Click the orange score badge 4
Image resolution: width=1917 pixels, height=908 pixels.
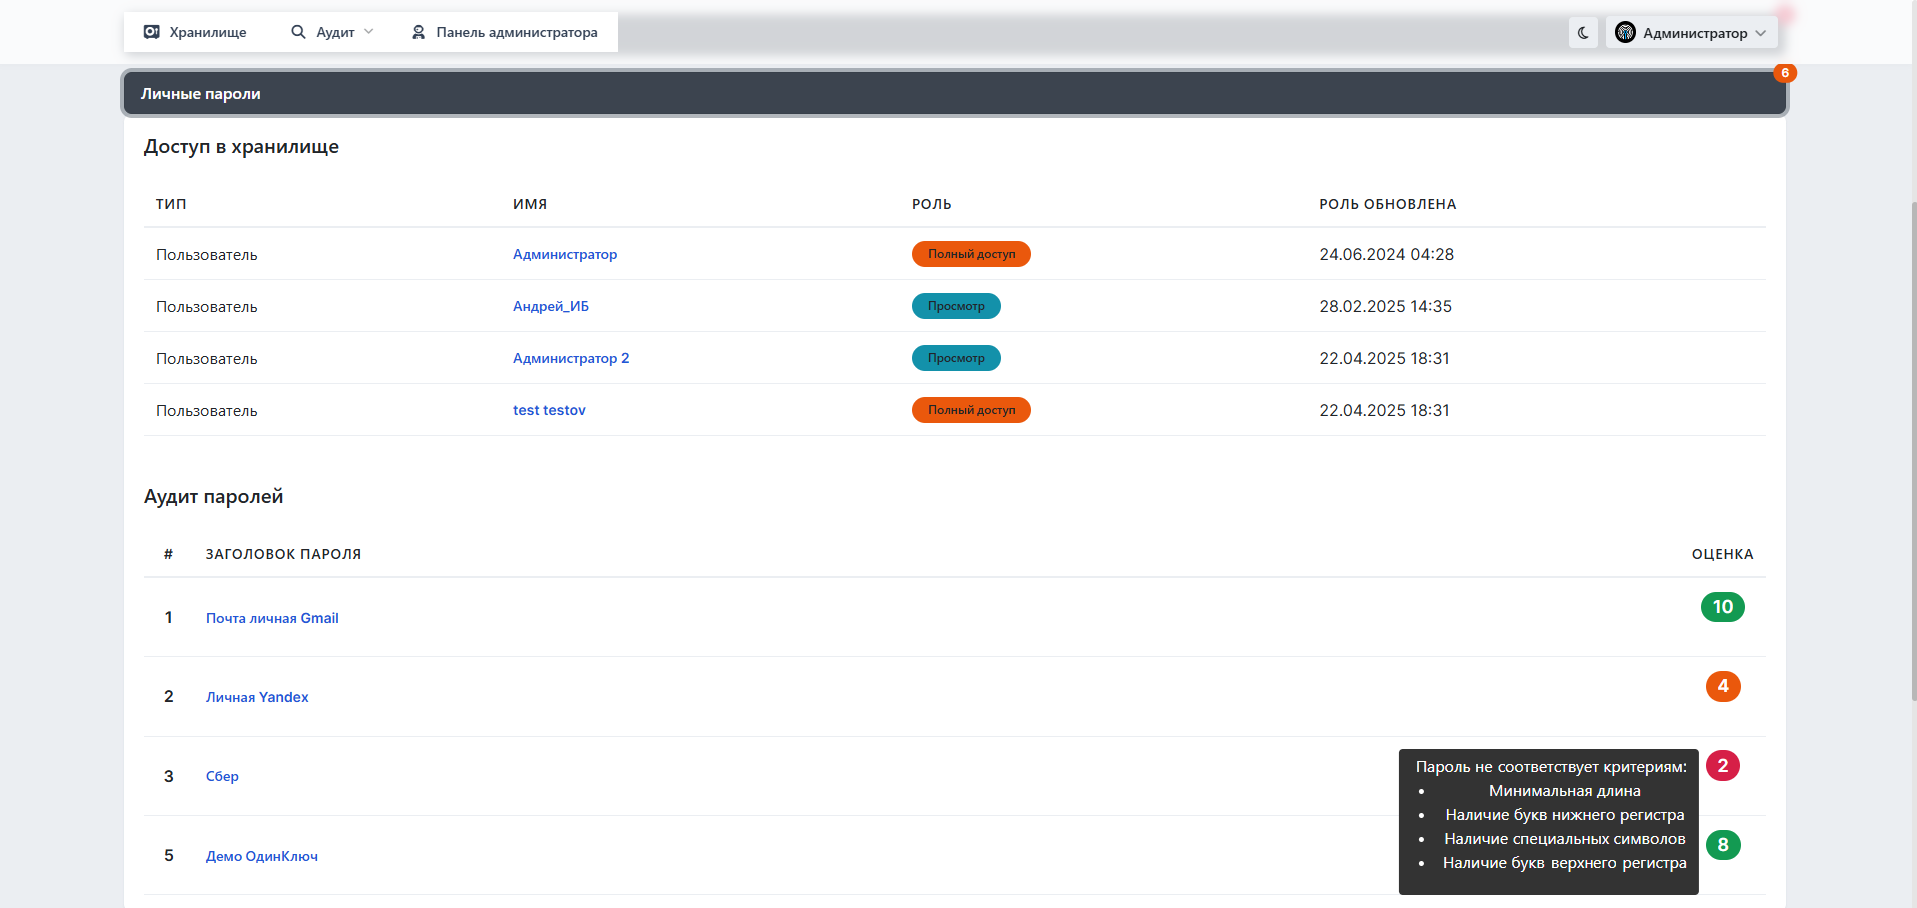tap(1723, 686)
